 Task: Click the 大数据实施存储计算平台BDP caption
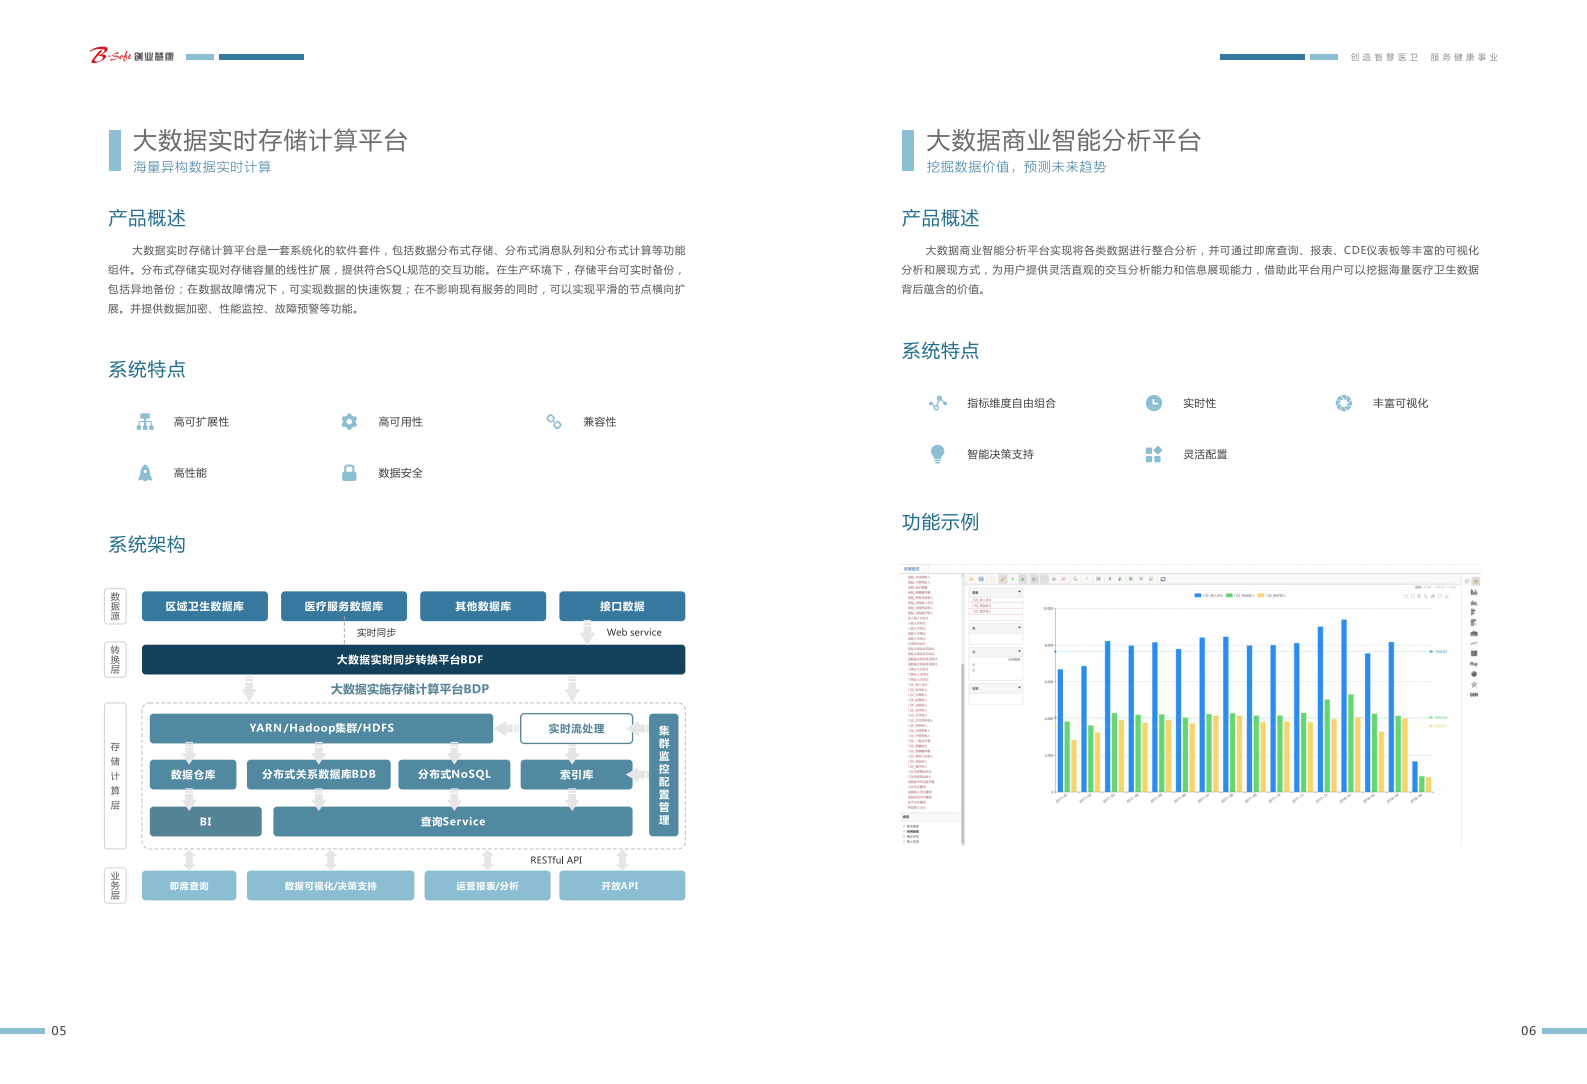tap(410, 689)
